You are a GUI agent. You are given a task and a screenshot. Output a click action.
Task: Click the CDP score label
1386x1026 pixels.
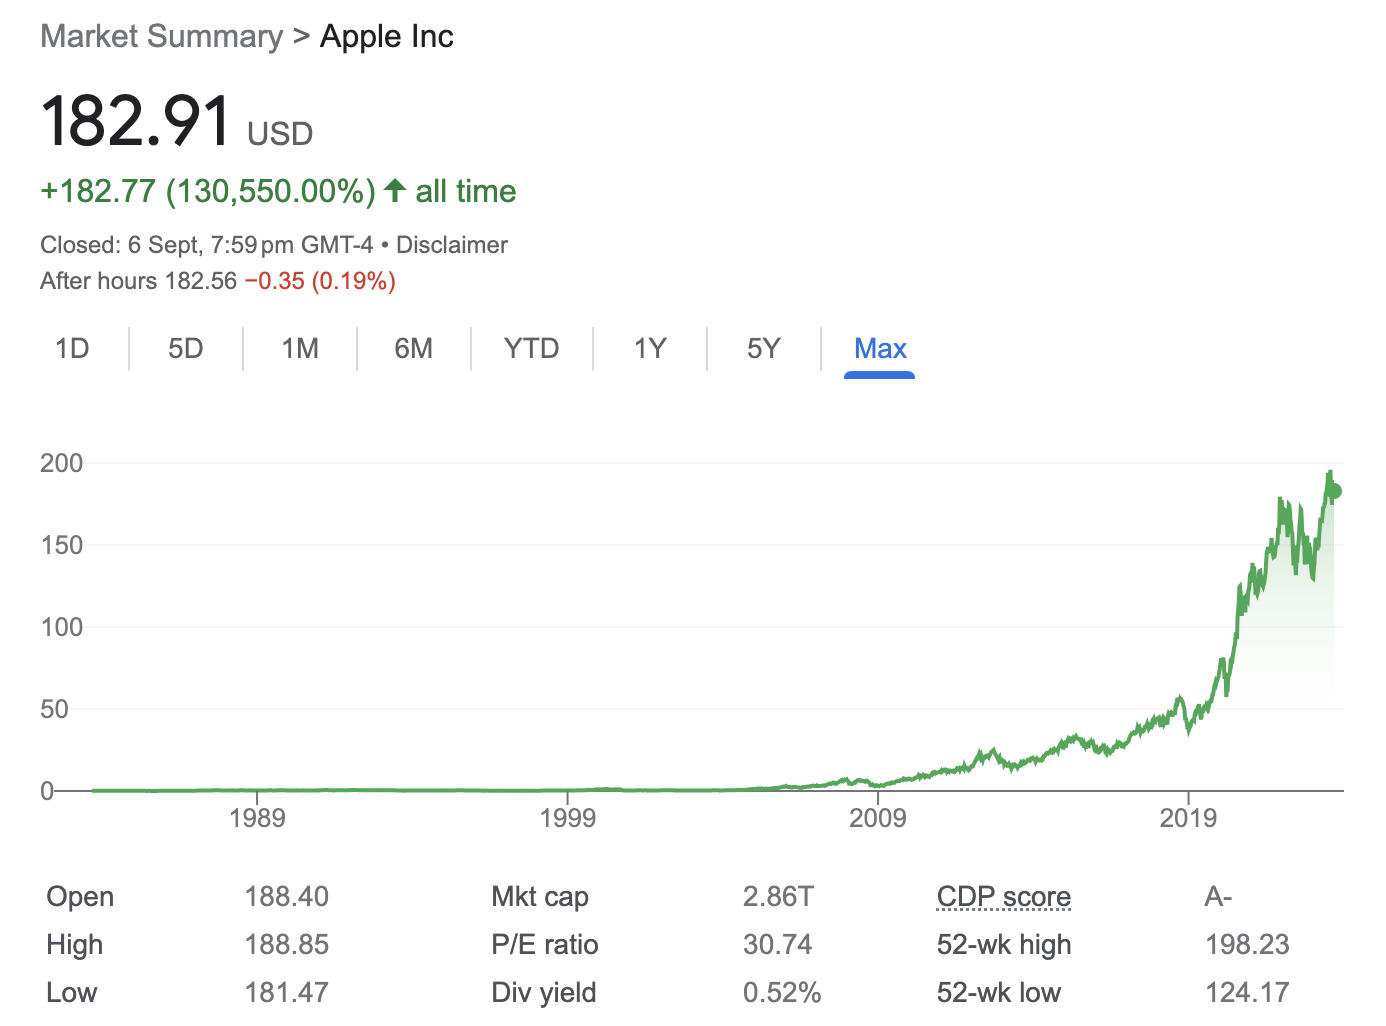(x=1004, y=897)
